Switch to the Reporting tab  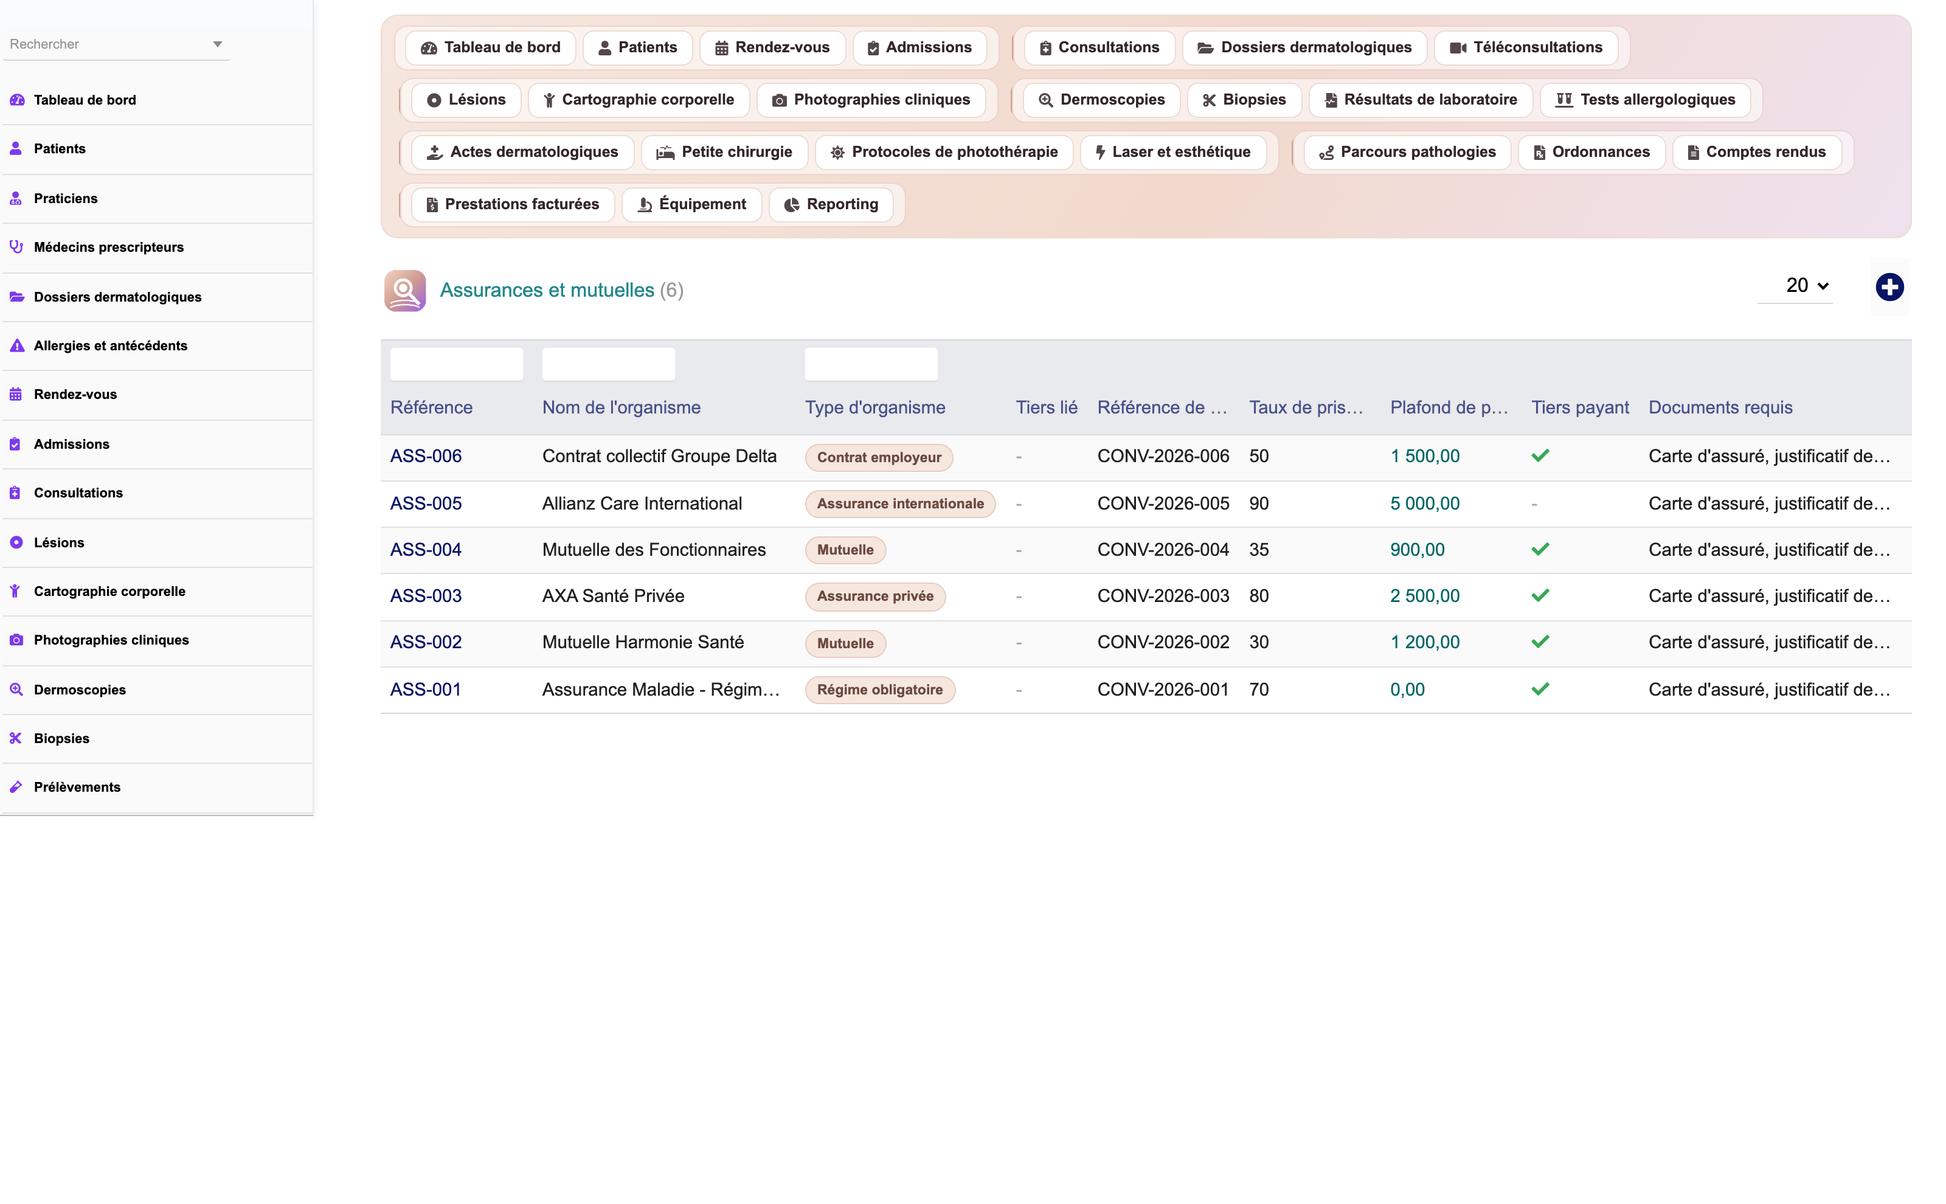click(x=831, y=204)
